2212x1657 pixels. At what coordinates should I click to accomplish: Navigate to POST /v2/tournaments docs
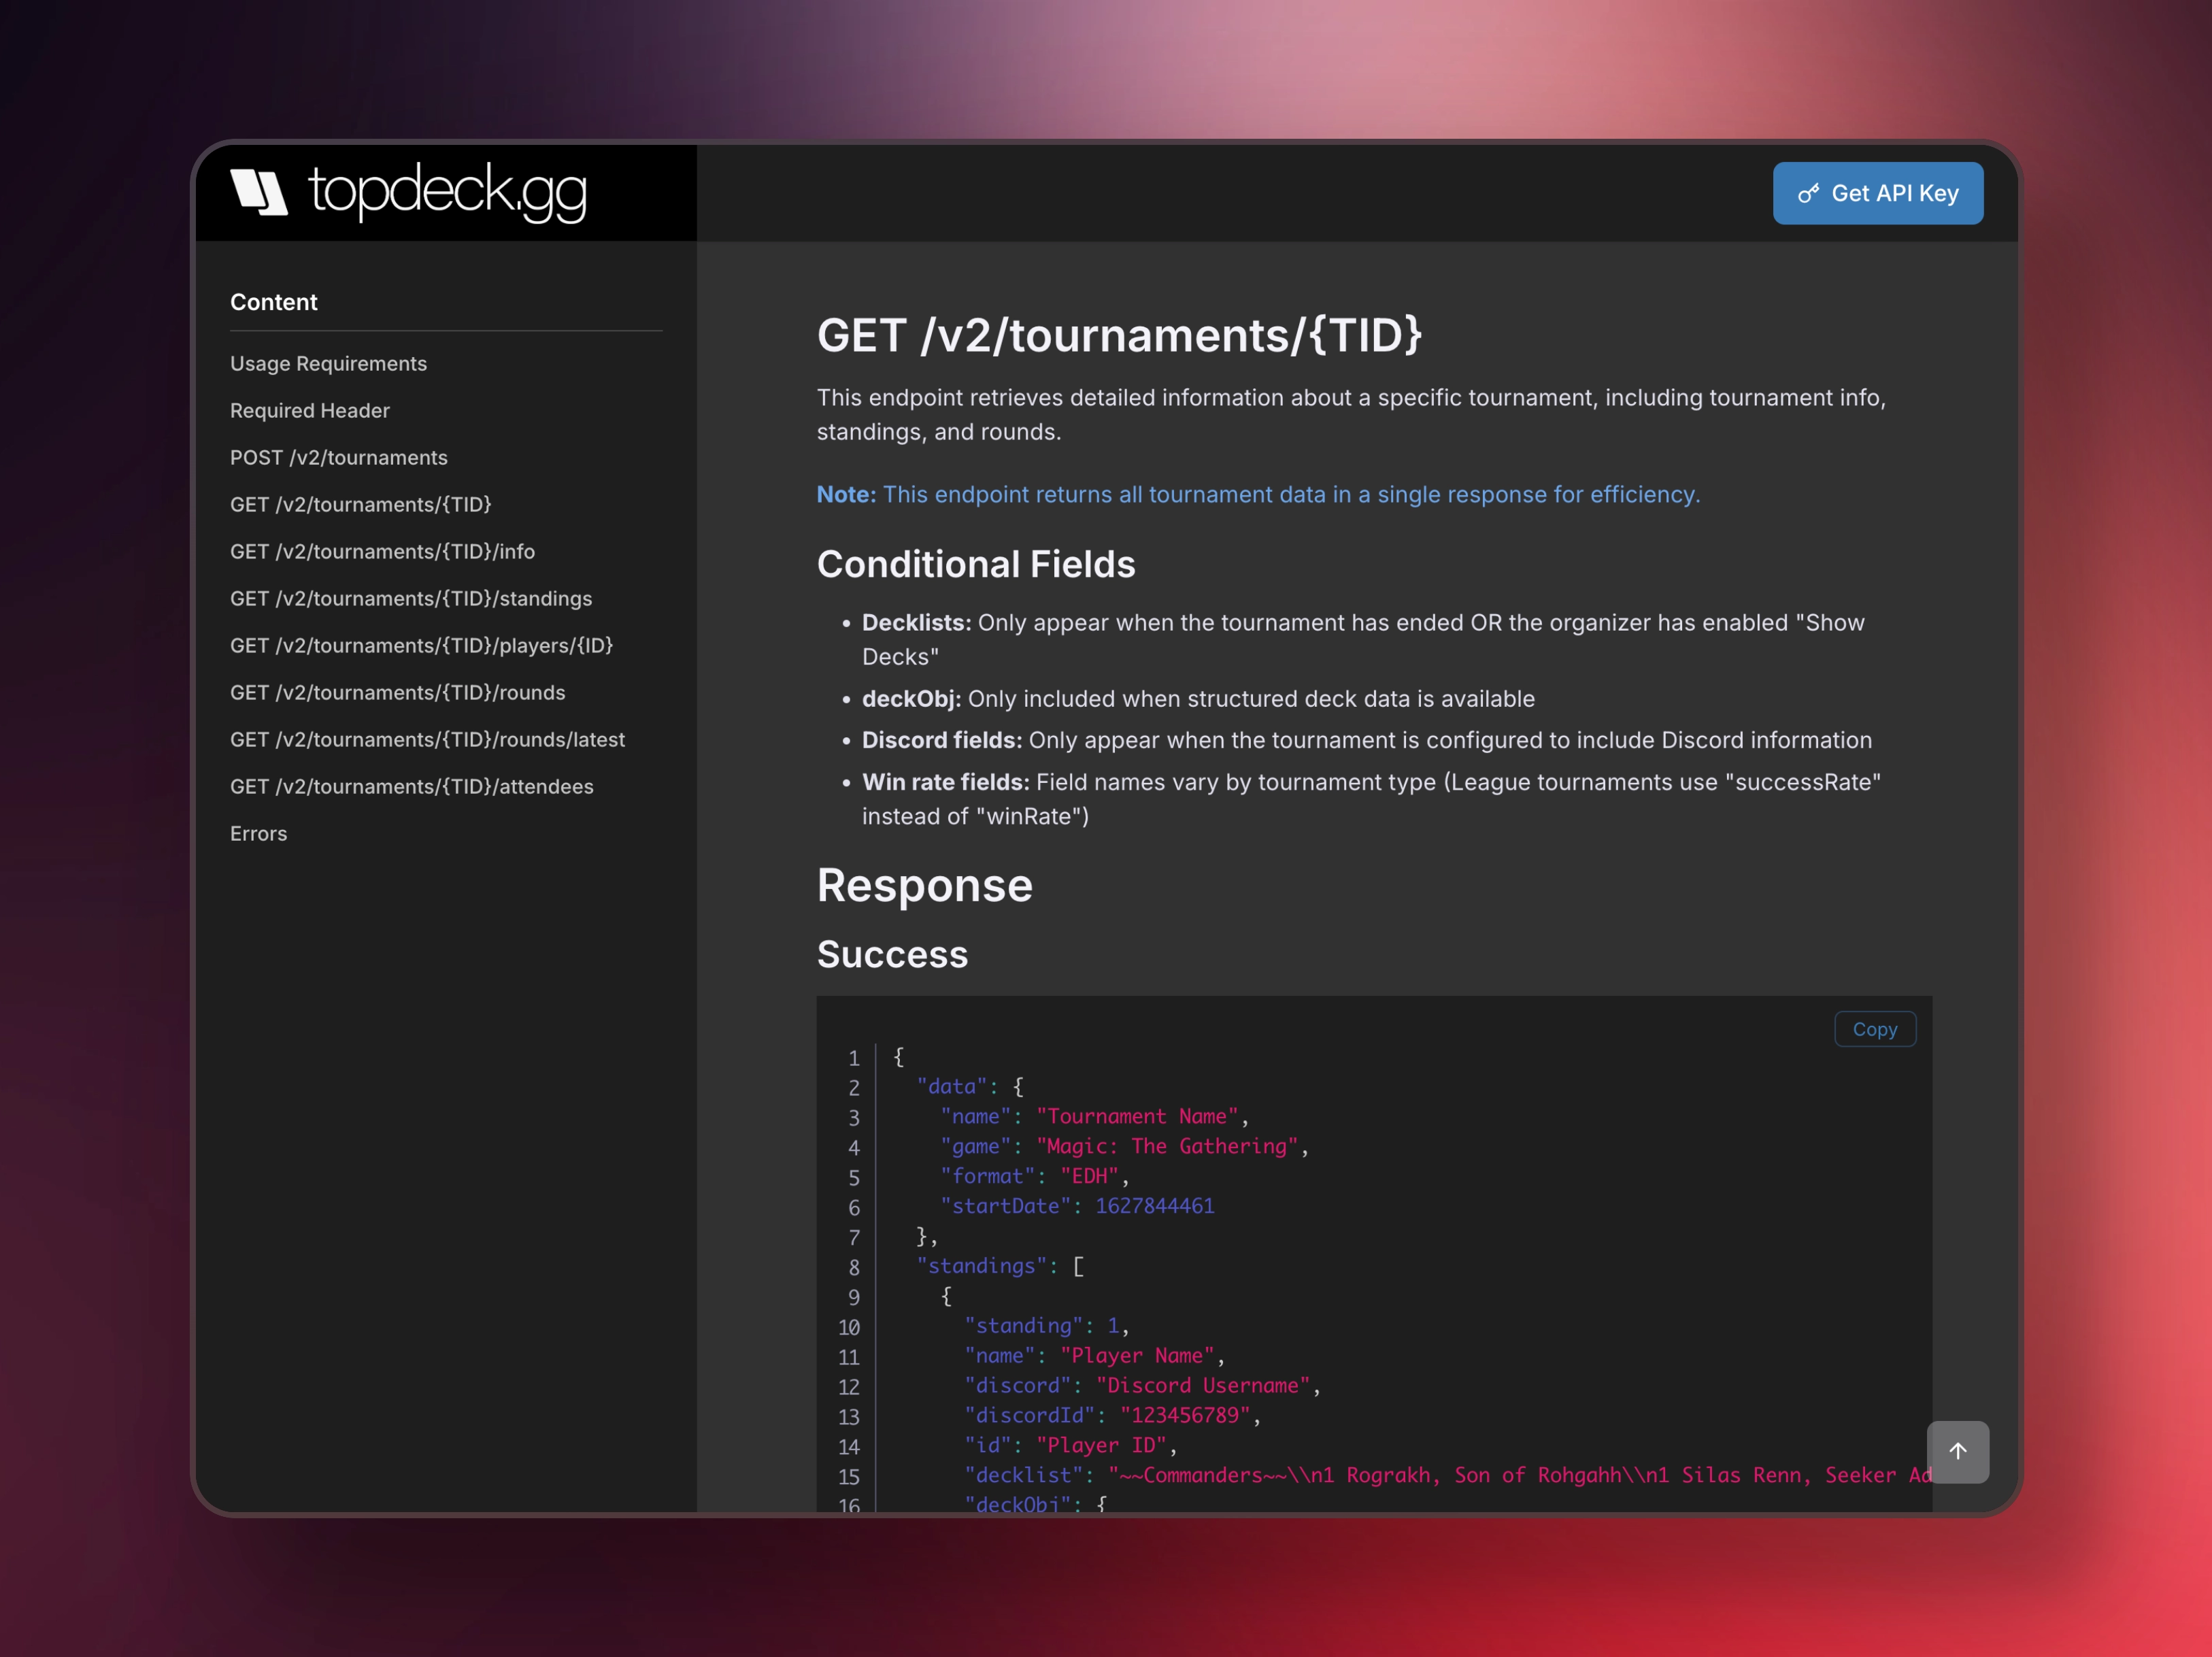[x=338, y=458]
